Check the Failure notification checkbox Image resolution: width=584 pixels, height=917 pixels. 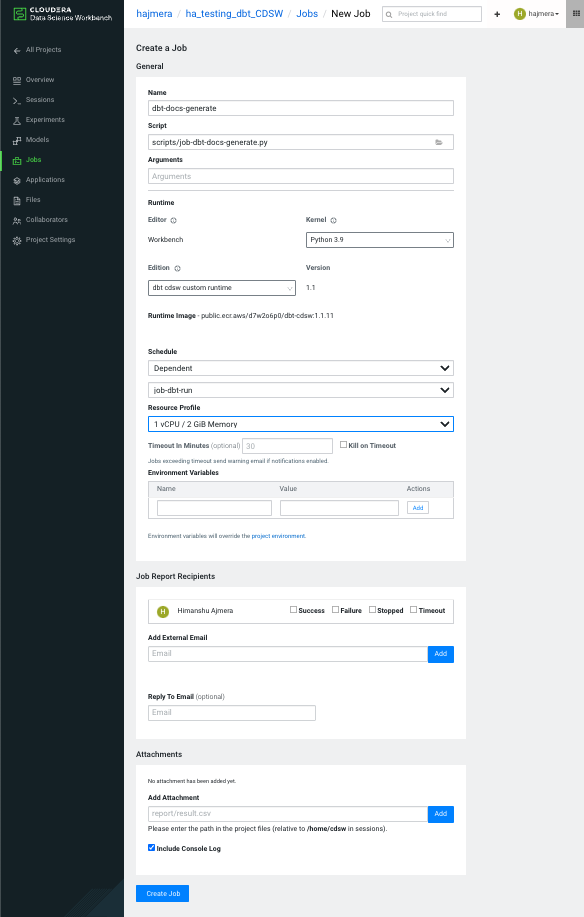coord(334,610)
